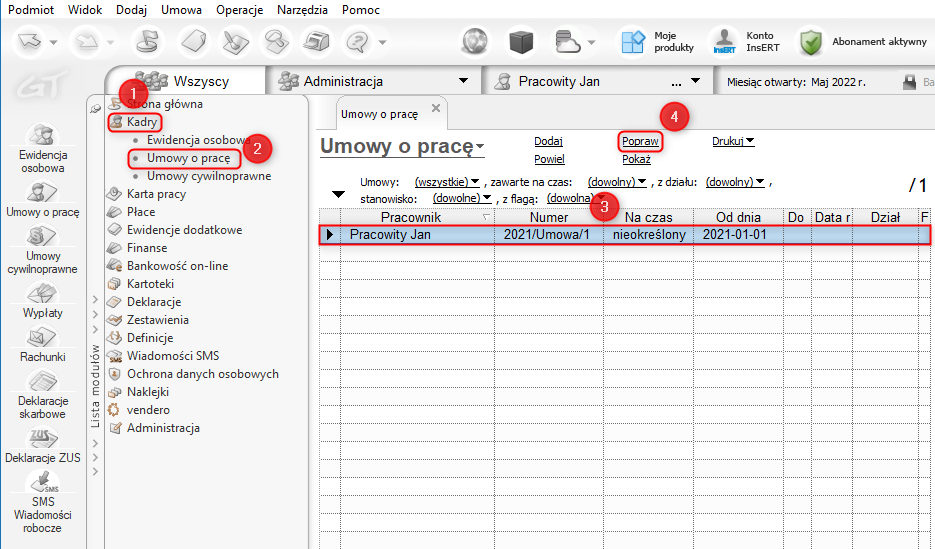Open the Drukuj link menu

[x=733, y=141]
